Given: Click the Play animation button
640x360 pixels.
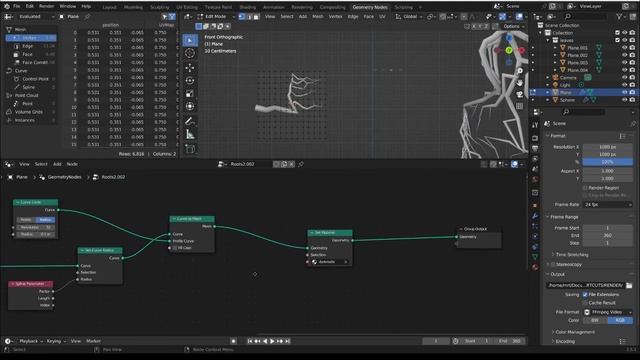Looking at the screenshot, I should point(272,341).
